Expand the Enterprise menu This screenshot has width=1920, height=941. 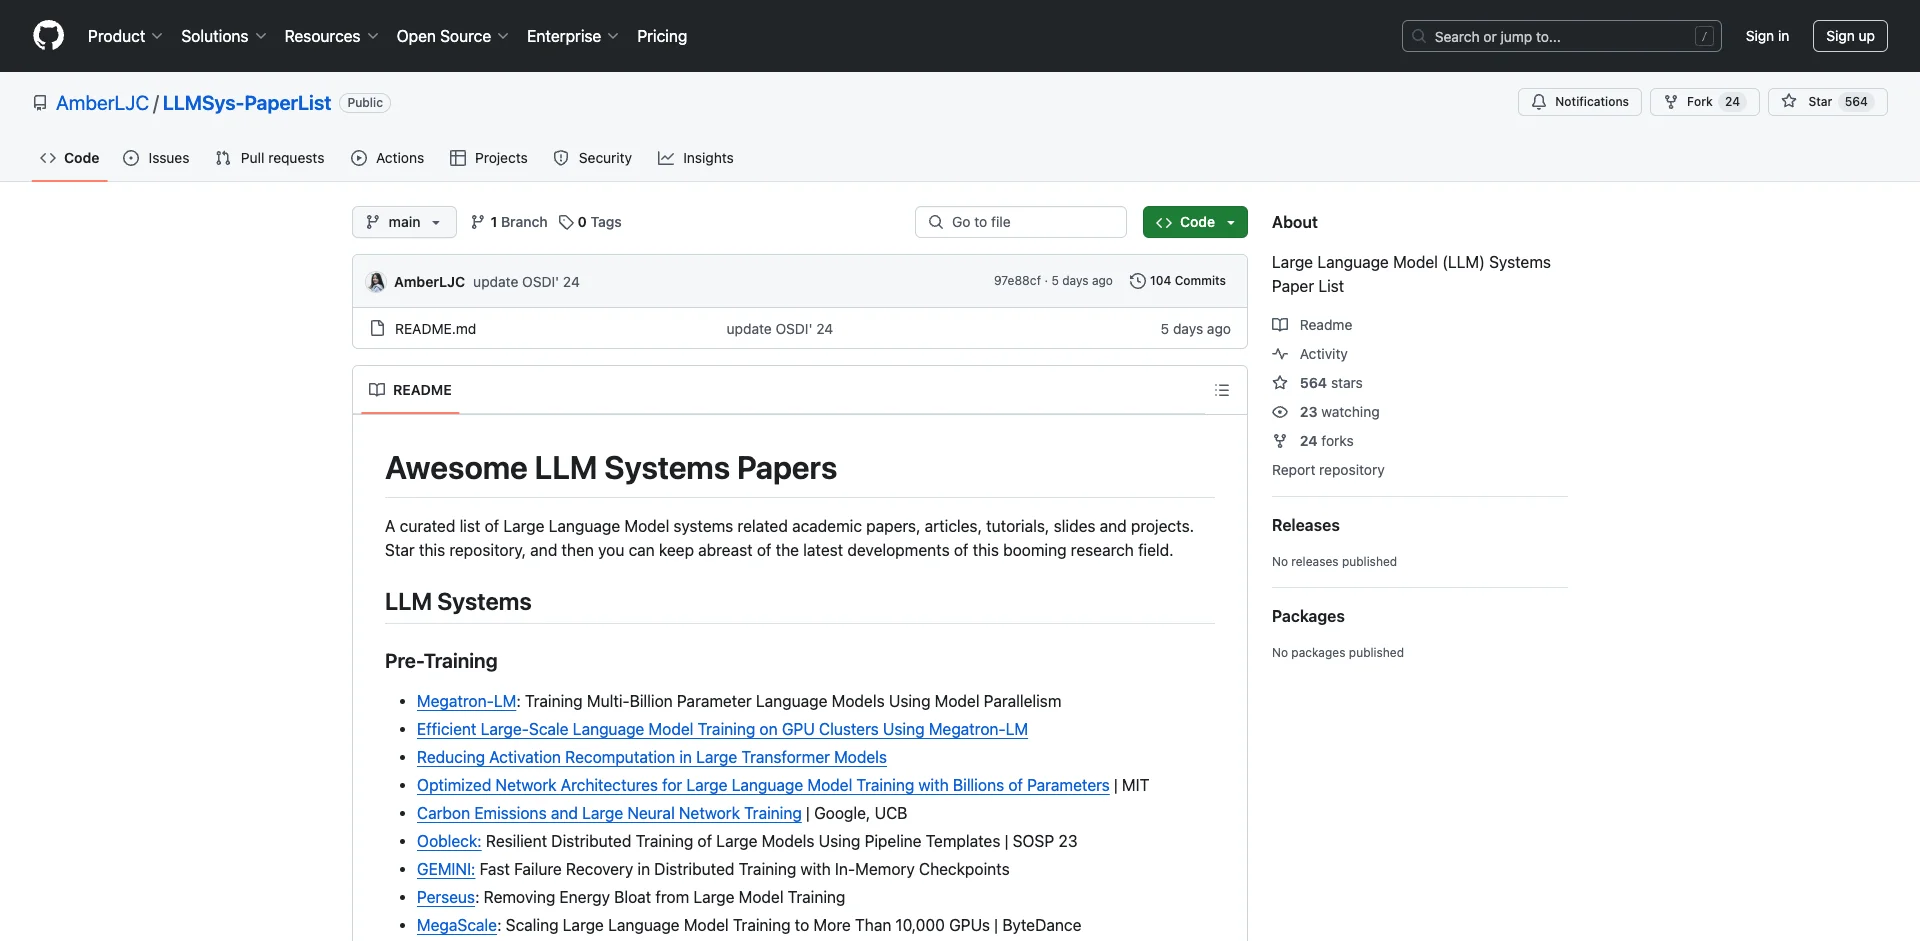(573, 36)
